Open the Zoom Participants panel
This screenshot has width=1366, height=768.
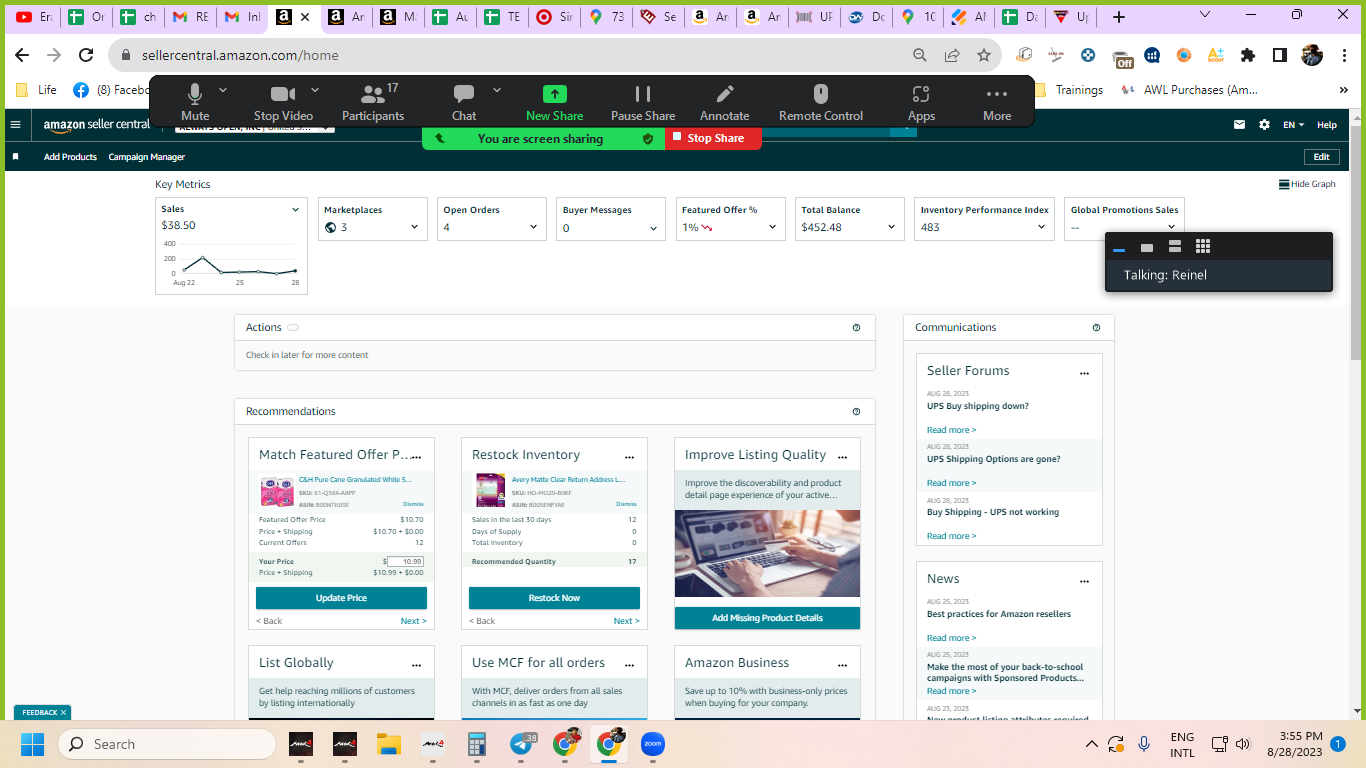click(373, 102)
